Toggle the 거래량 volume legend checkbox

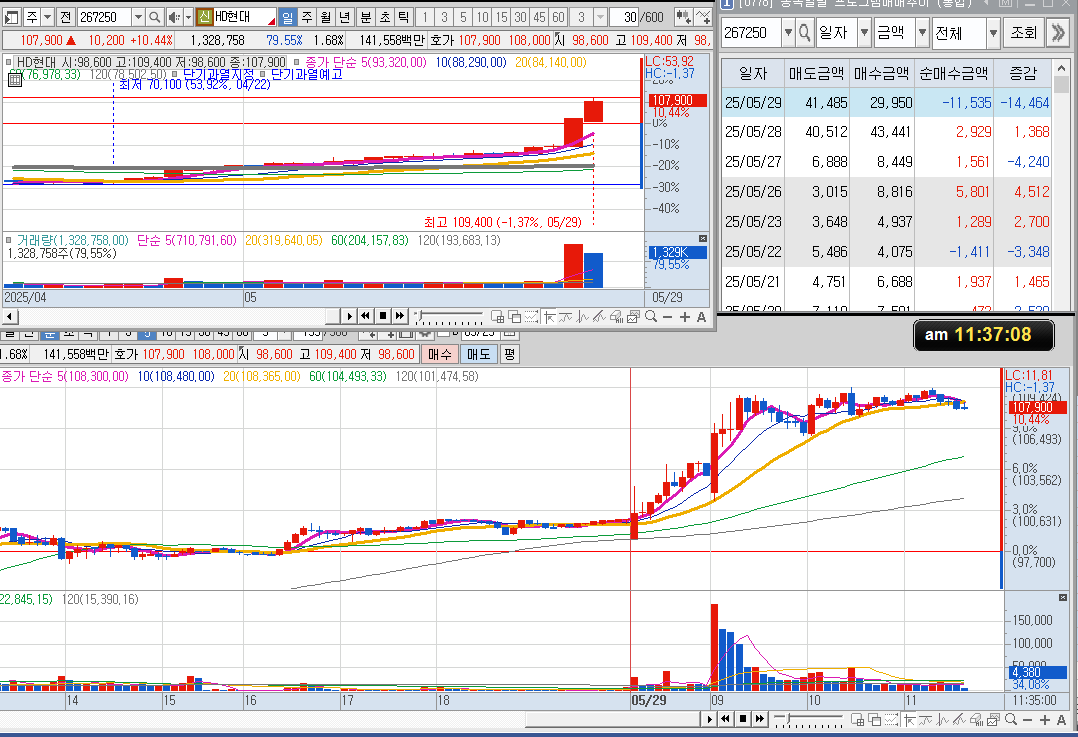click(8, 241)
